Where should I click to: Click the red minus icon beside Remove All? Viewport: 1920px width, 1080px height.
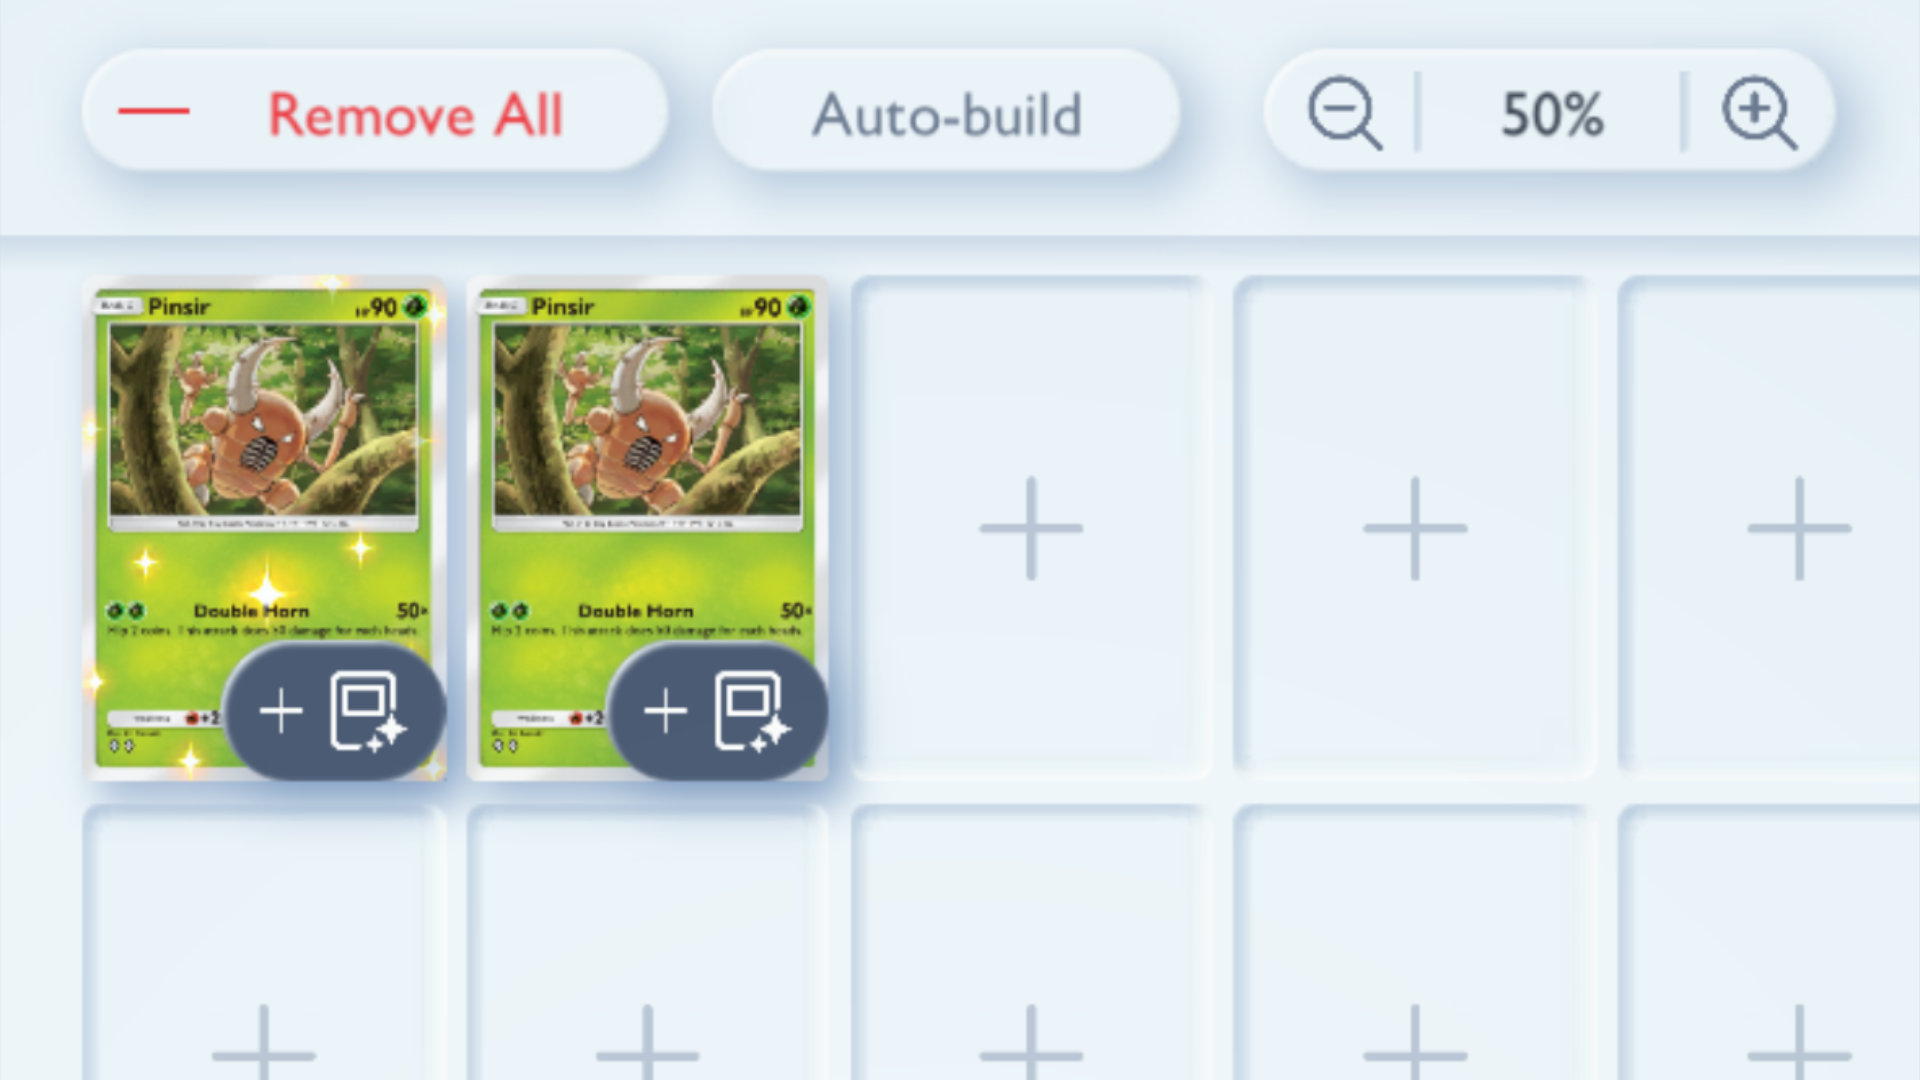point(154,111)
